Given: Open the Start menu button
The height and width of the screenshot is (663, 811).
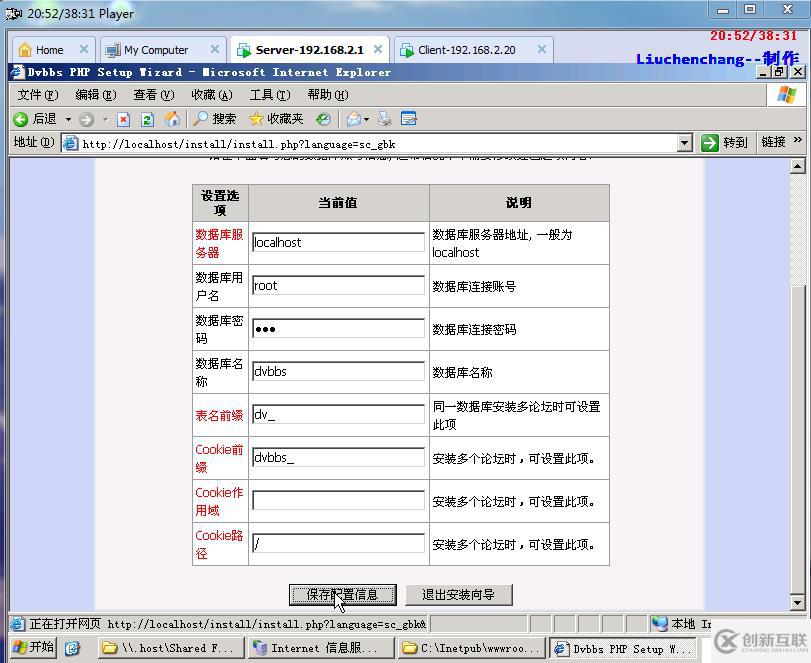Looking at the screenshot, I should [x=33, y=647].
